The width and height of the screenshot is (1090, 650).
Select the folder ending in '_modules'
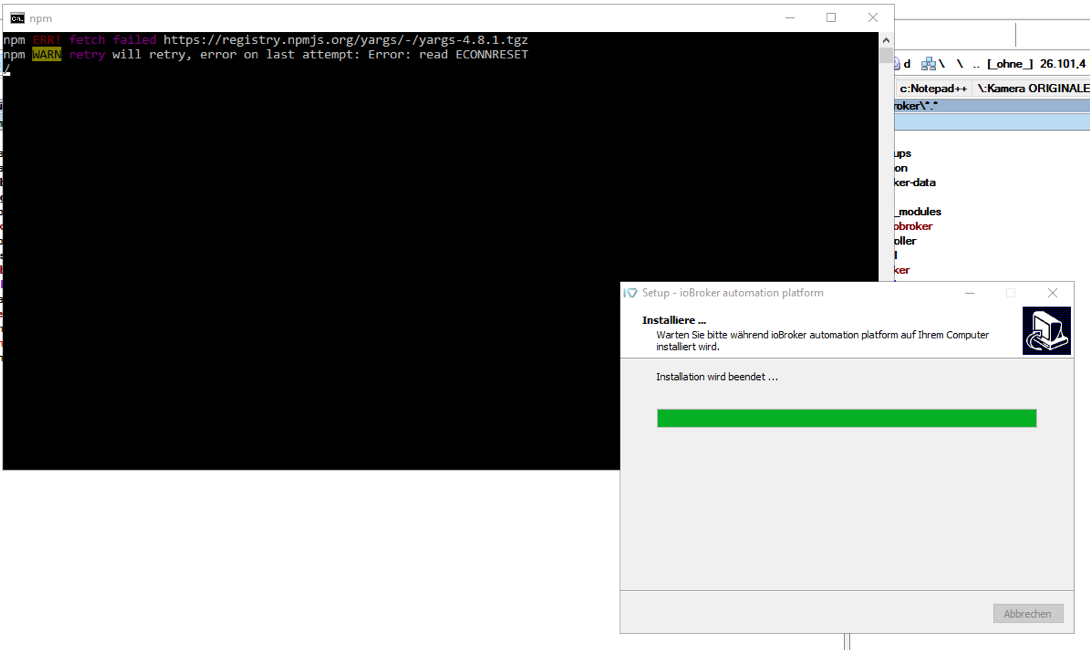click(918, 212)
